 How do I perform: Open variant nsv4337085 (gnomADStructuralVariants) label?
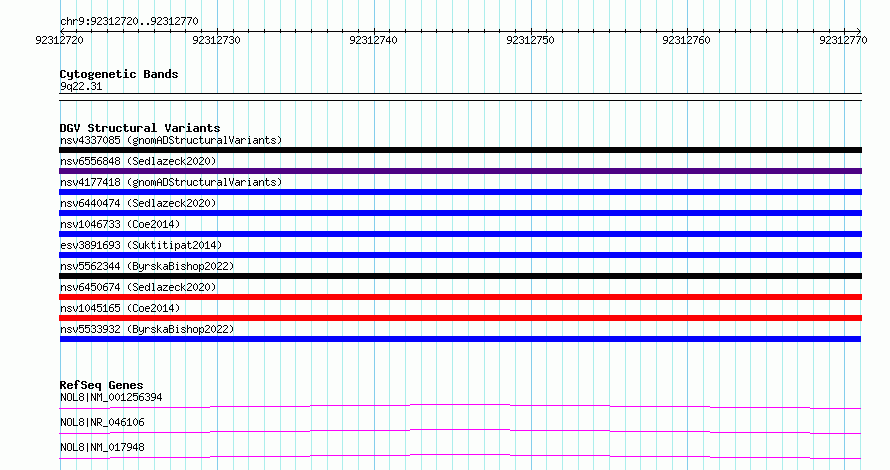(x=171, y=140)
